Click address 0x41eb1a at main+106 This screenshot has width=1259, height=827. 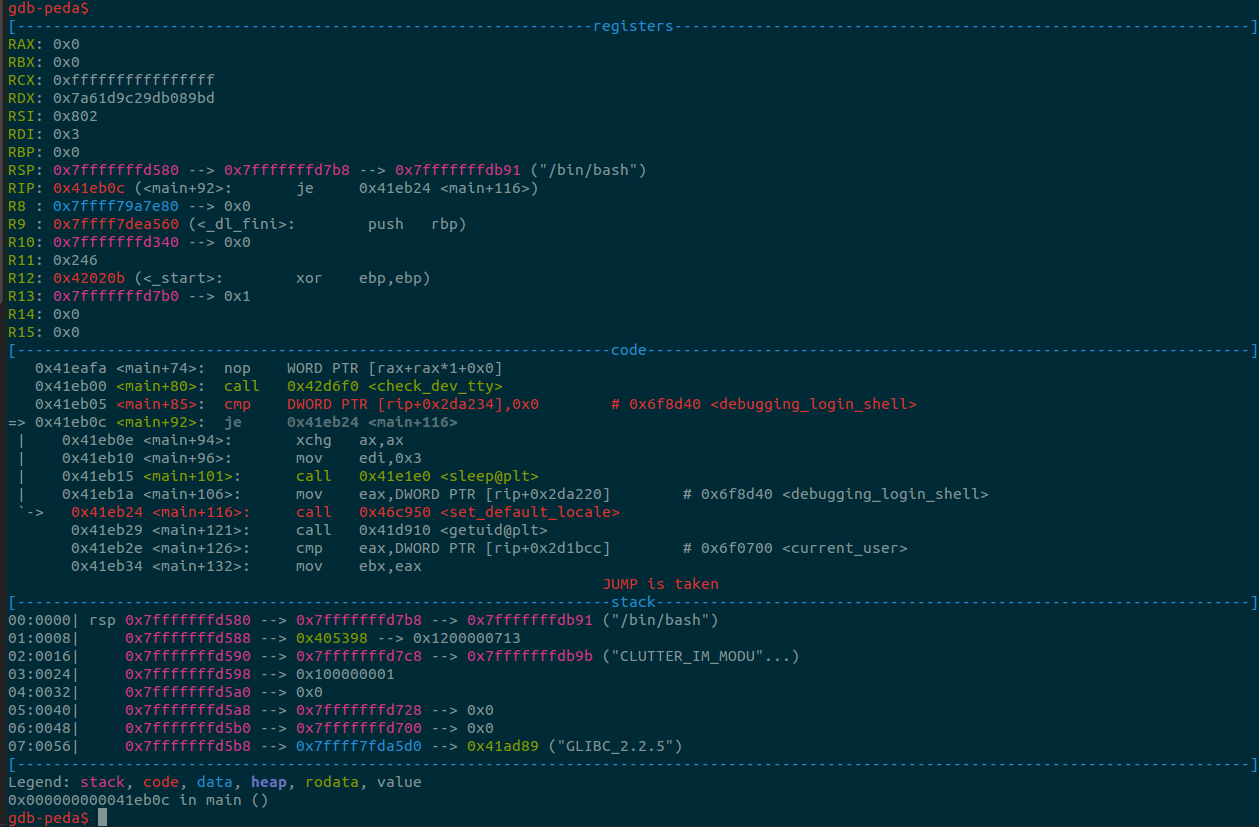(x=98, y=494)
